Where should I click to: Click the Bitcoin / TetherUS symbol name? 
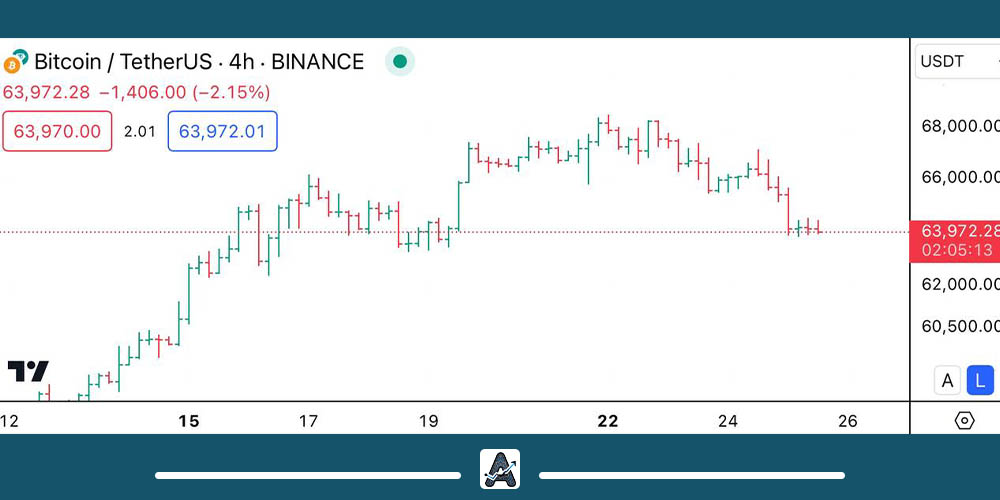click(127, 62)
